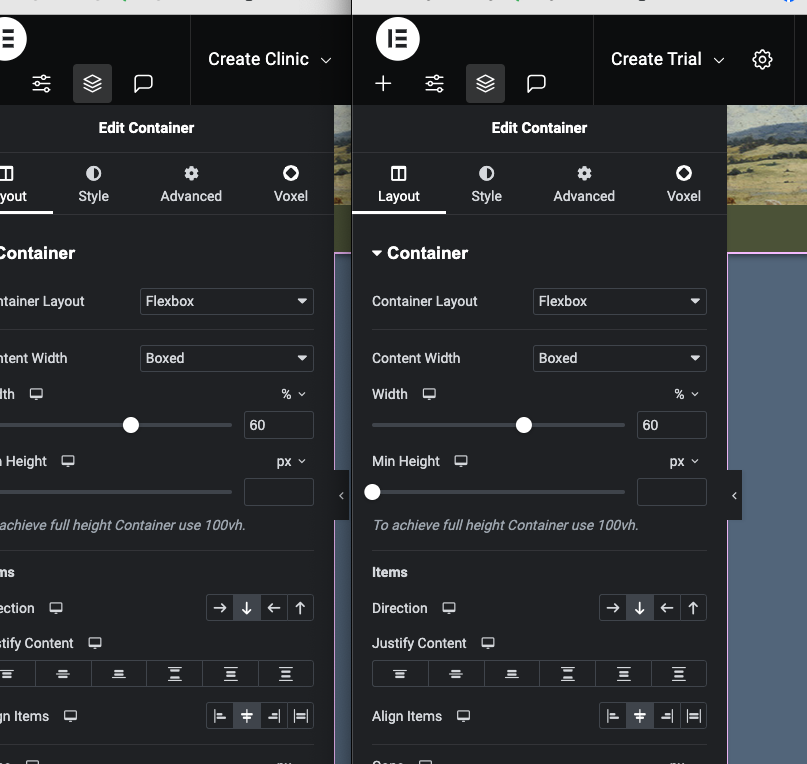
Task: Toggle Align Items to stretch option
Action: (x=694, y=716)
